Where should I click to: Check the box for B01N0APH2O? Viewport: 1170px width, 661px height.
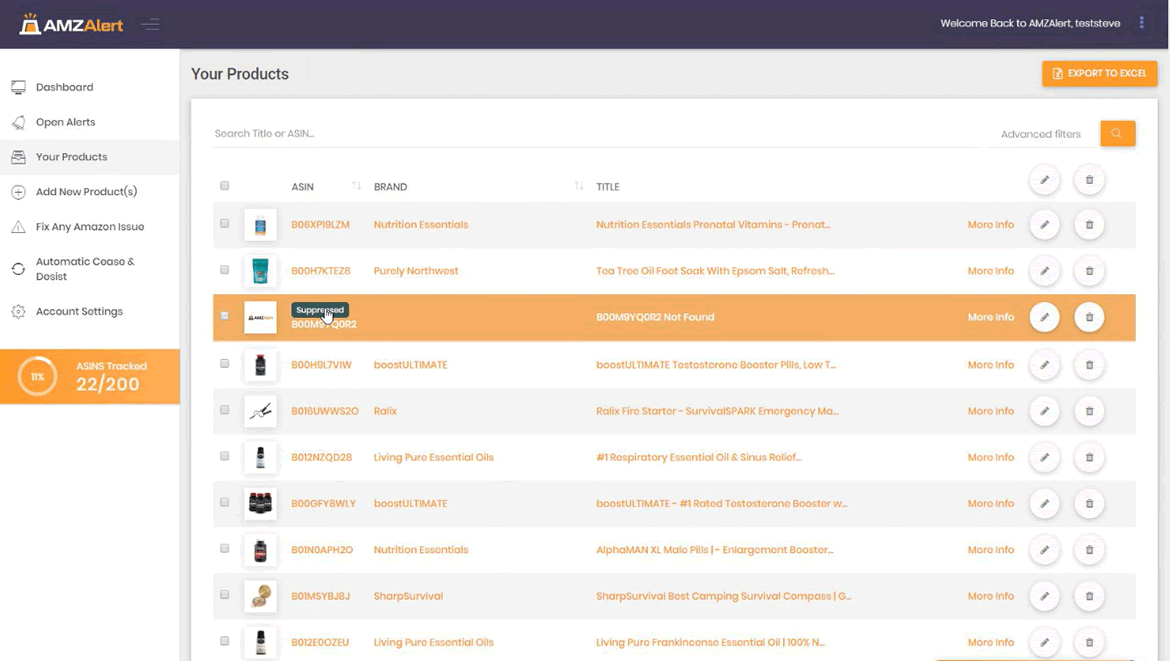pos(225,549)
